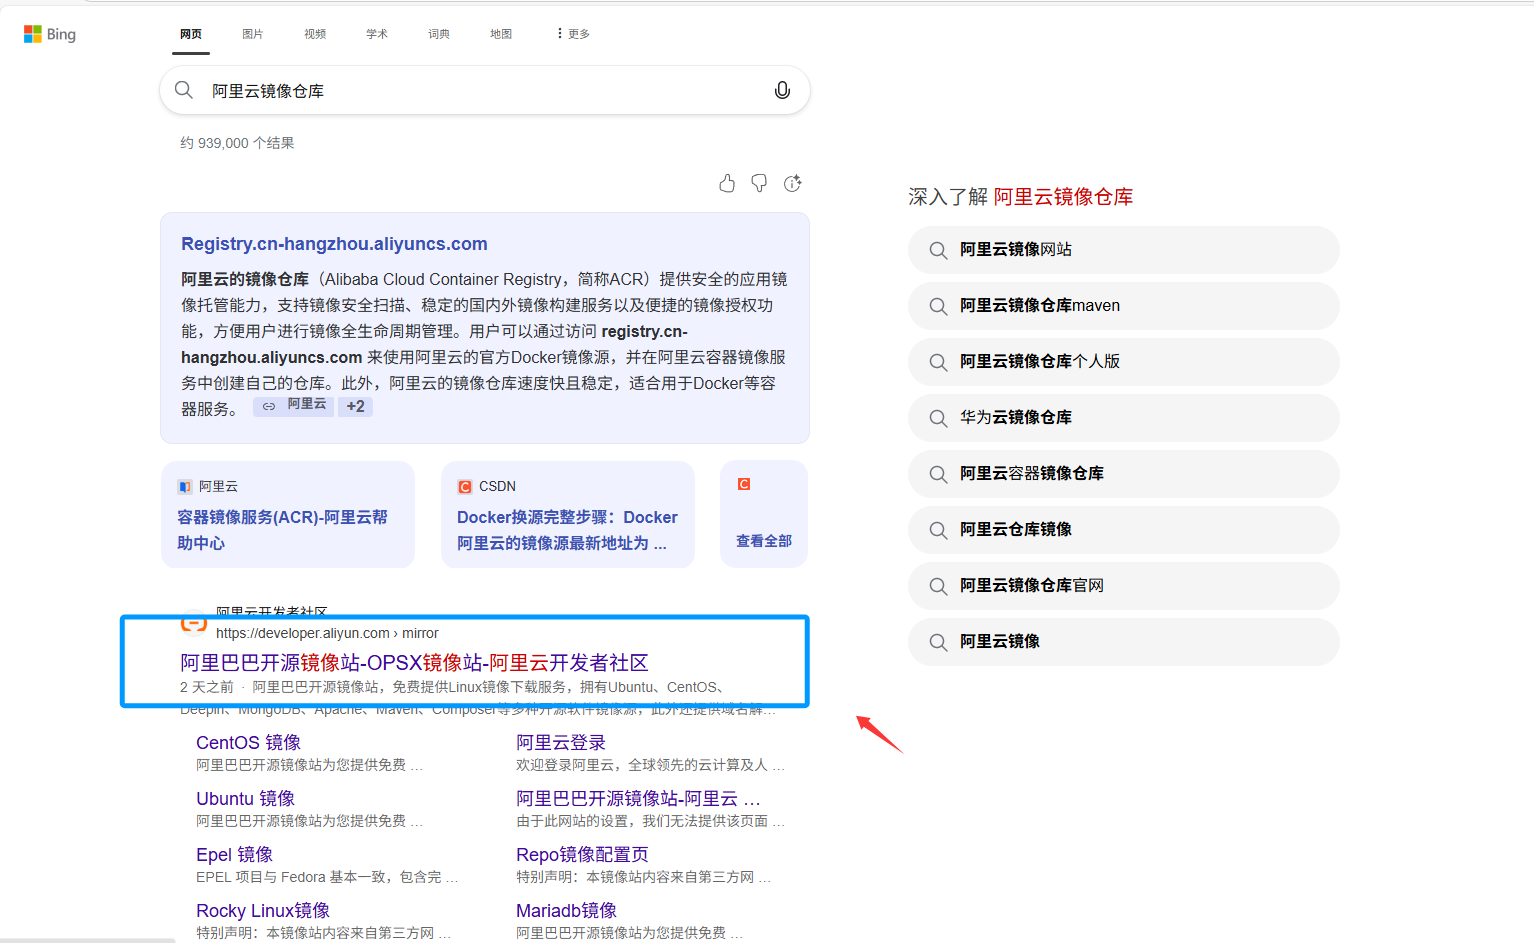Viewport: 1534px width, 943px height.
Task: Select related search 阿里云镜像网站
Action: (1124, 250)
